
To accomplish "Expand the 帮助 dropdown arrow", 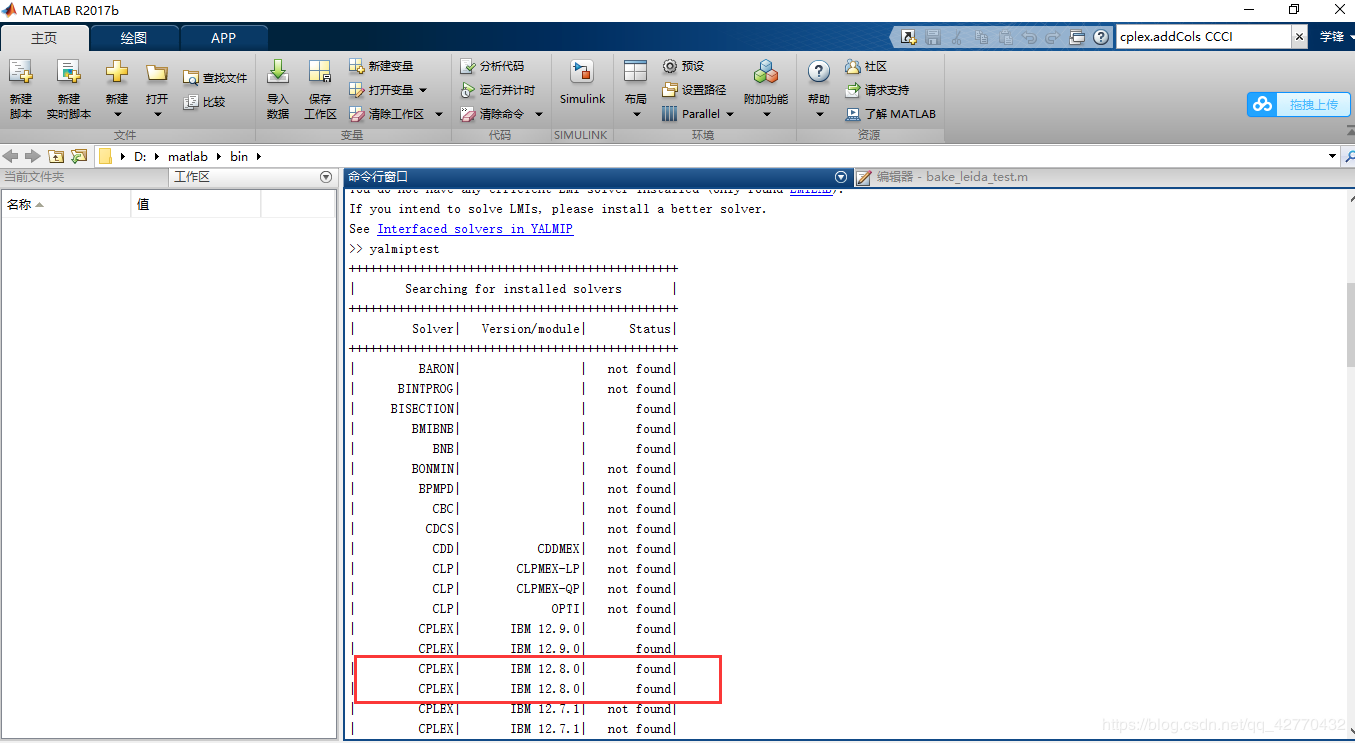I will [819, 114].
